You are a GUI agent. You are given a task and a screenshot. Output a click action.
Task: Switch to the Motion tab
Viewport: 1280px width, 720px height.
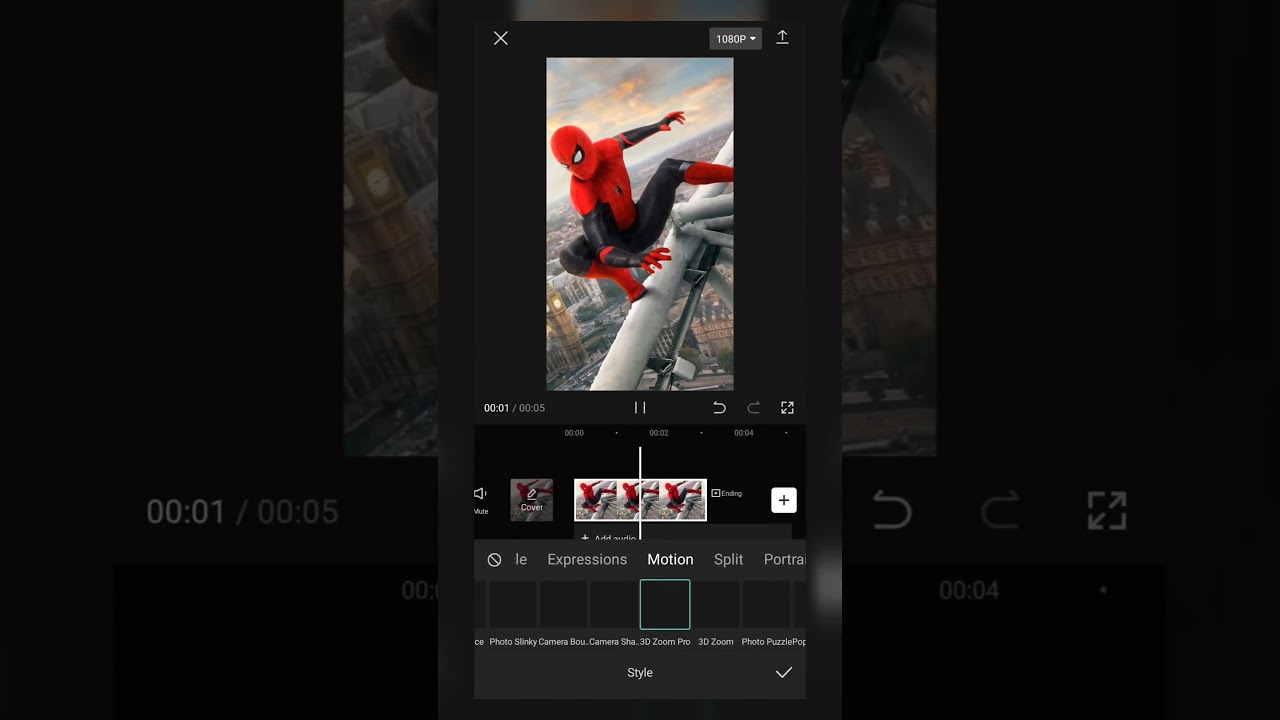[x=670, y=560]
